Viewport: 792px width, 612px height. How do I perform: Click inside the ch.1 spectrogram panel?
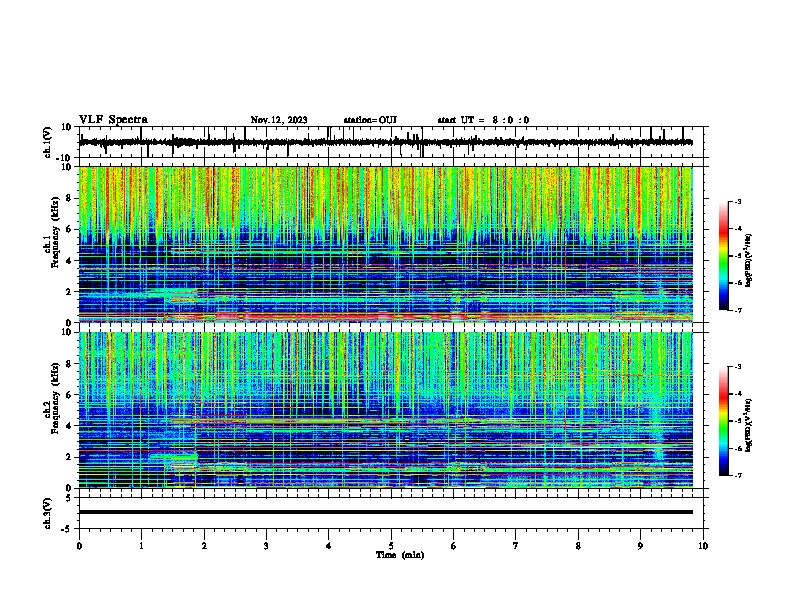pos(386,244)
